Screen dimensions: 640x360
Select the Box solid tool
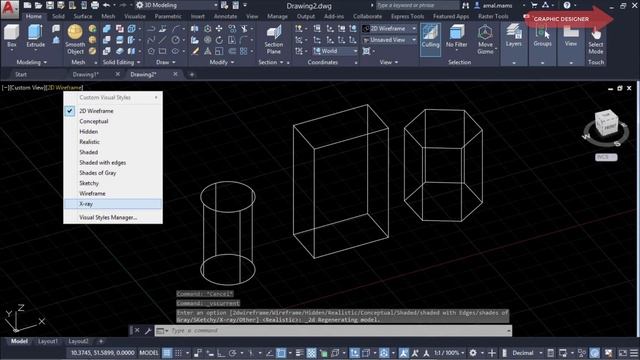click(x=11, y=36)
